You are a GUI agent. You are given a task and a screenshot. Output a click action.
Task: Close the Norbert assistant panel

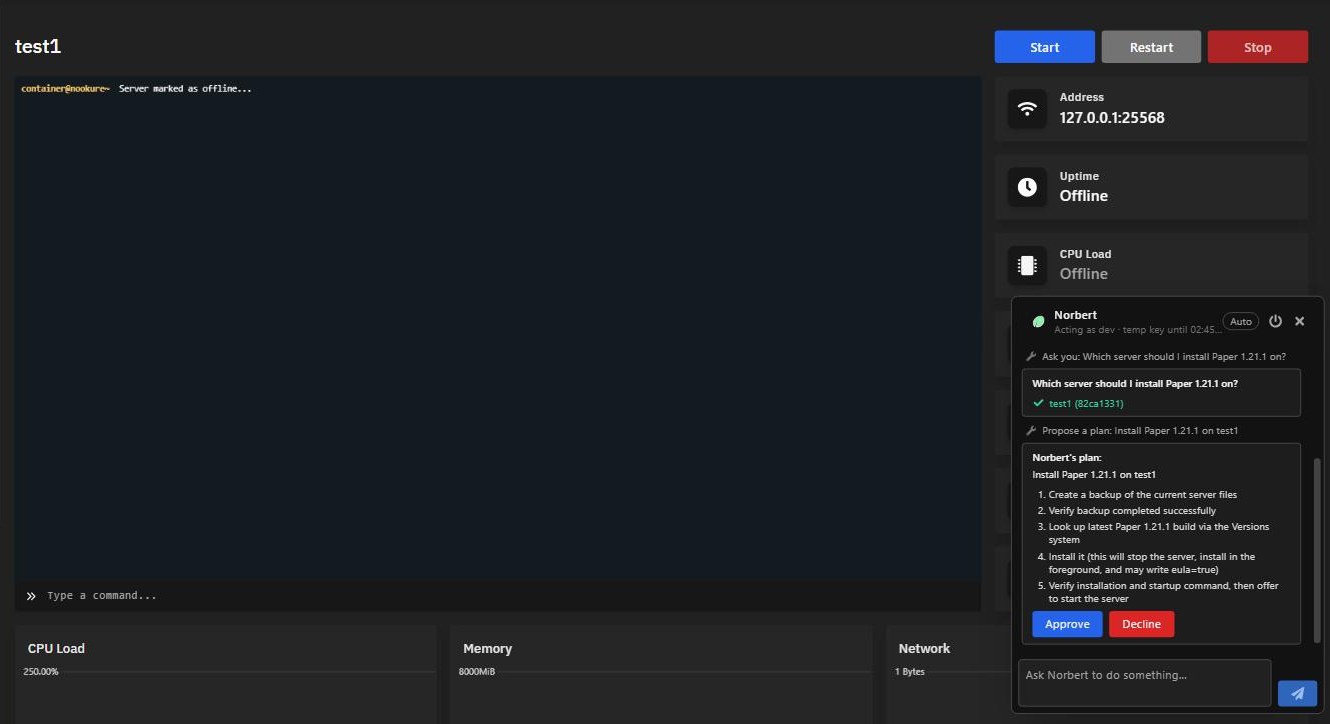pyautogui.click(x=1300, y=321)
